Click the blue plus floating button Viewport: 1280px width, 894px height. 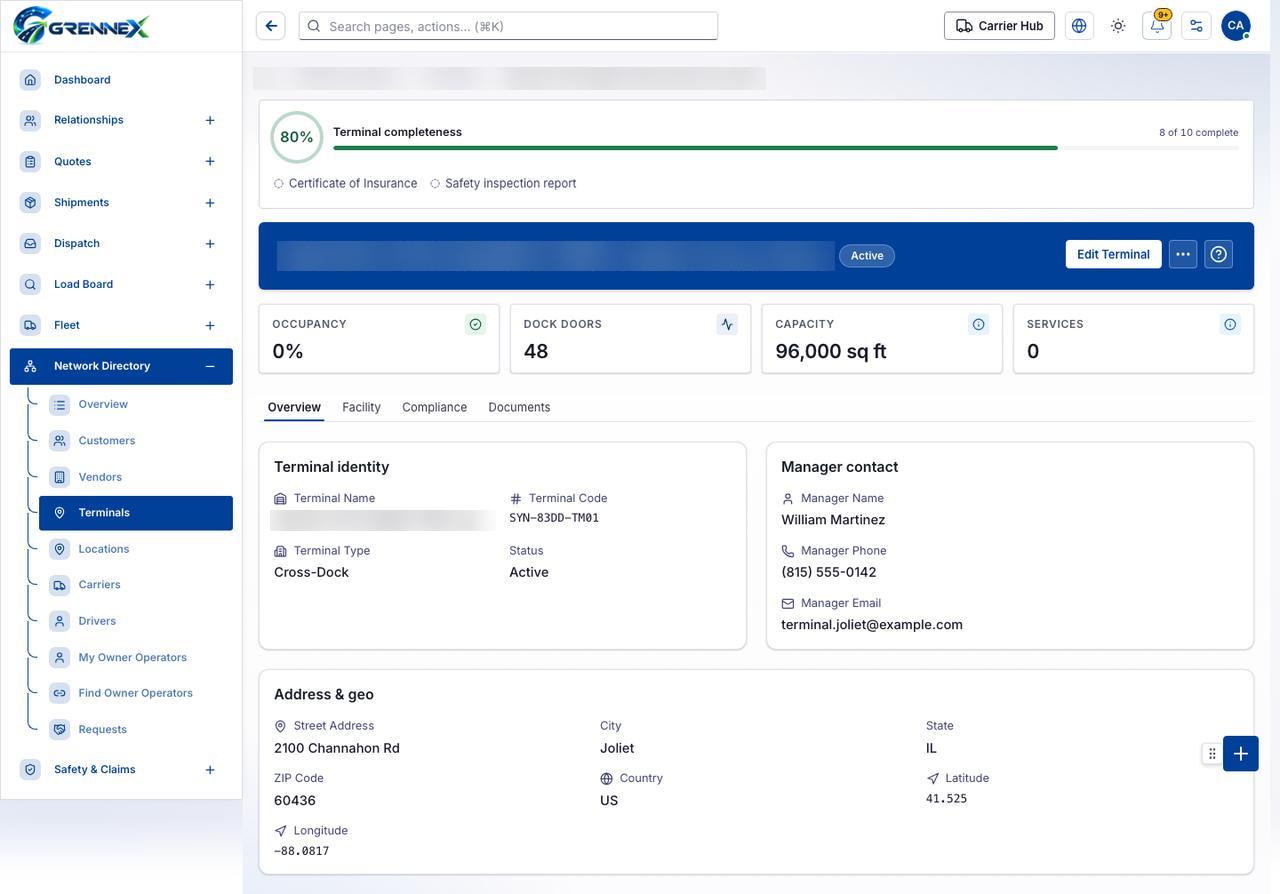pos(1241,754)
